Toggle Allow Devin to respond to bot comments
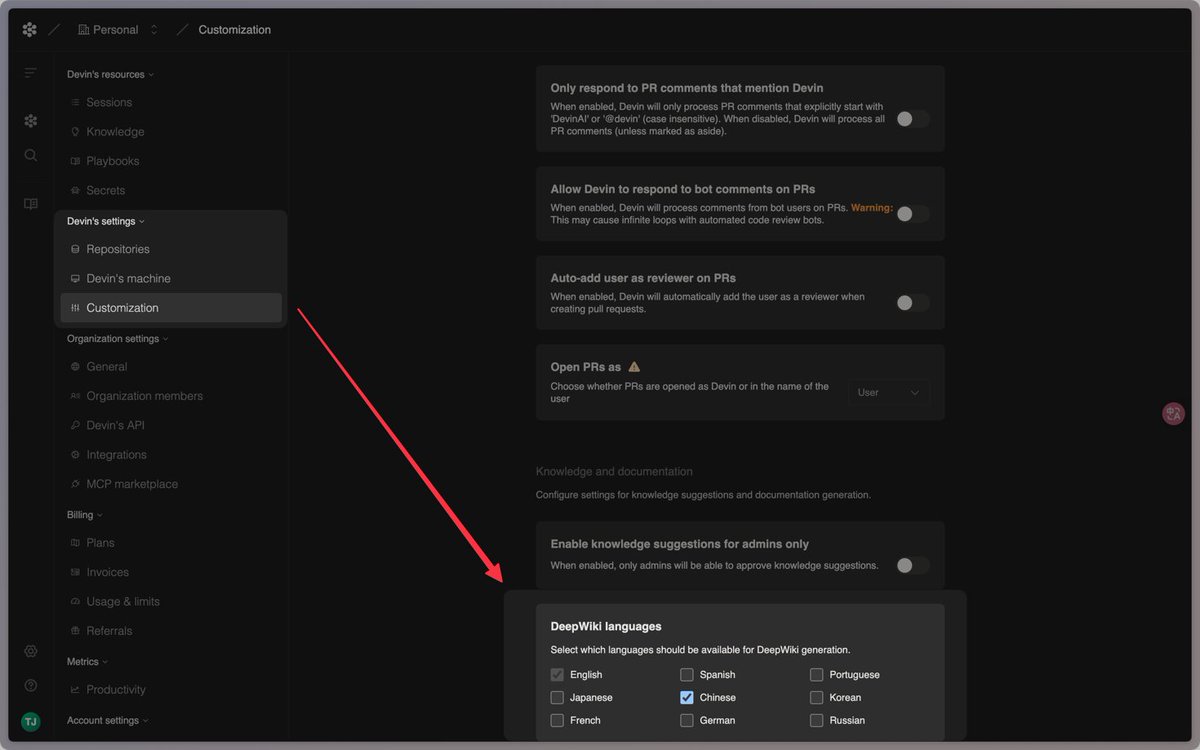Viewport: 1200px width, 750px height. click(x=912, y=213)
